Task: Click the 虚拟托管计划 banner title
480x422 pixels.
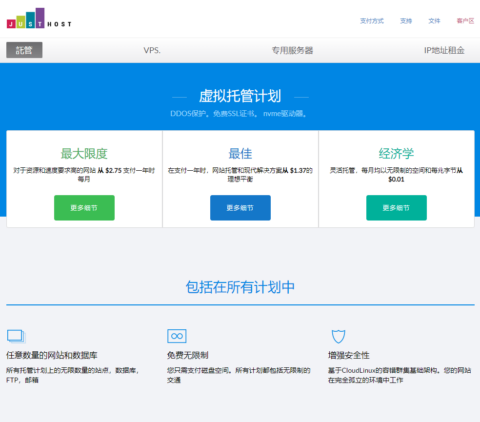Action: [240, 96]
